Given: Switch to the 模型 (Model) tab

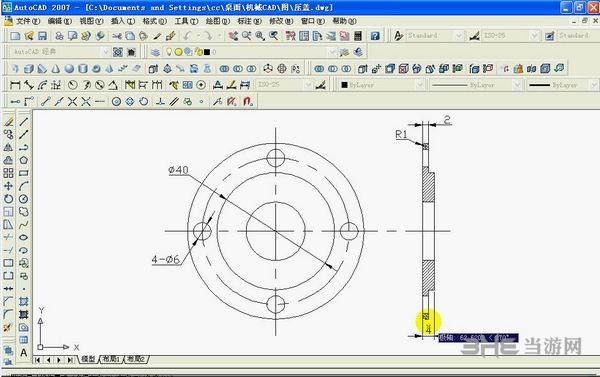Looking at the screenshot, I should pos(88,359).
